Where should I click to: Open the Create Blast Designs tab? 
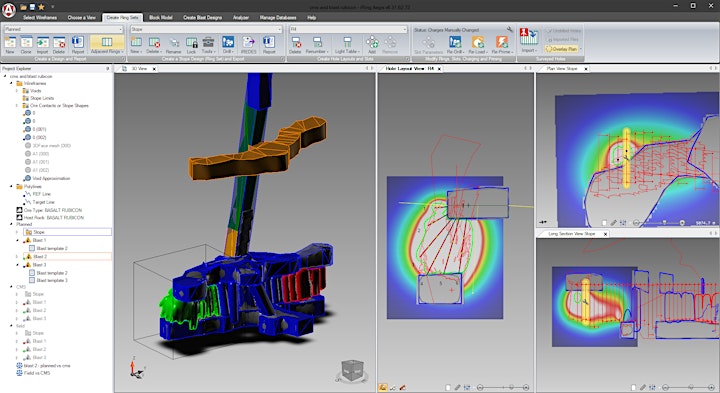pyautogui.click(x=202, y=17)
